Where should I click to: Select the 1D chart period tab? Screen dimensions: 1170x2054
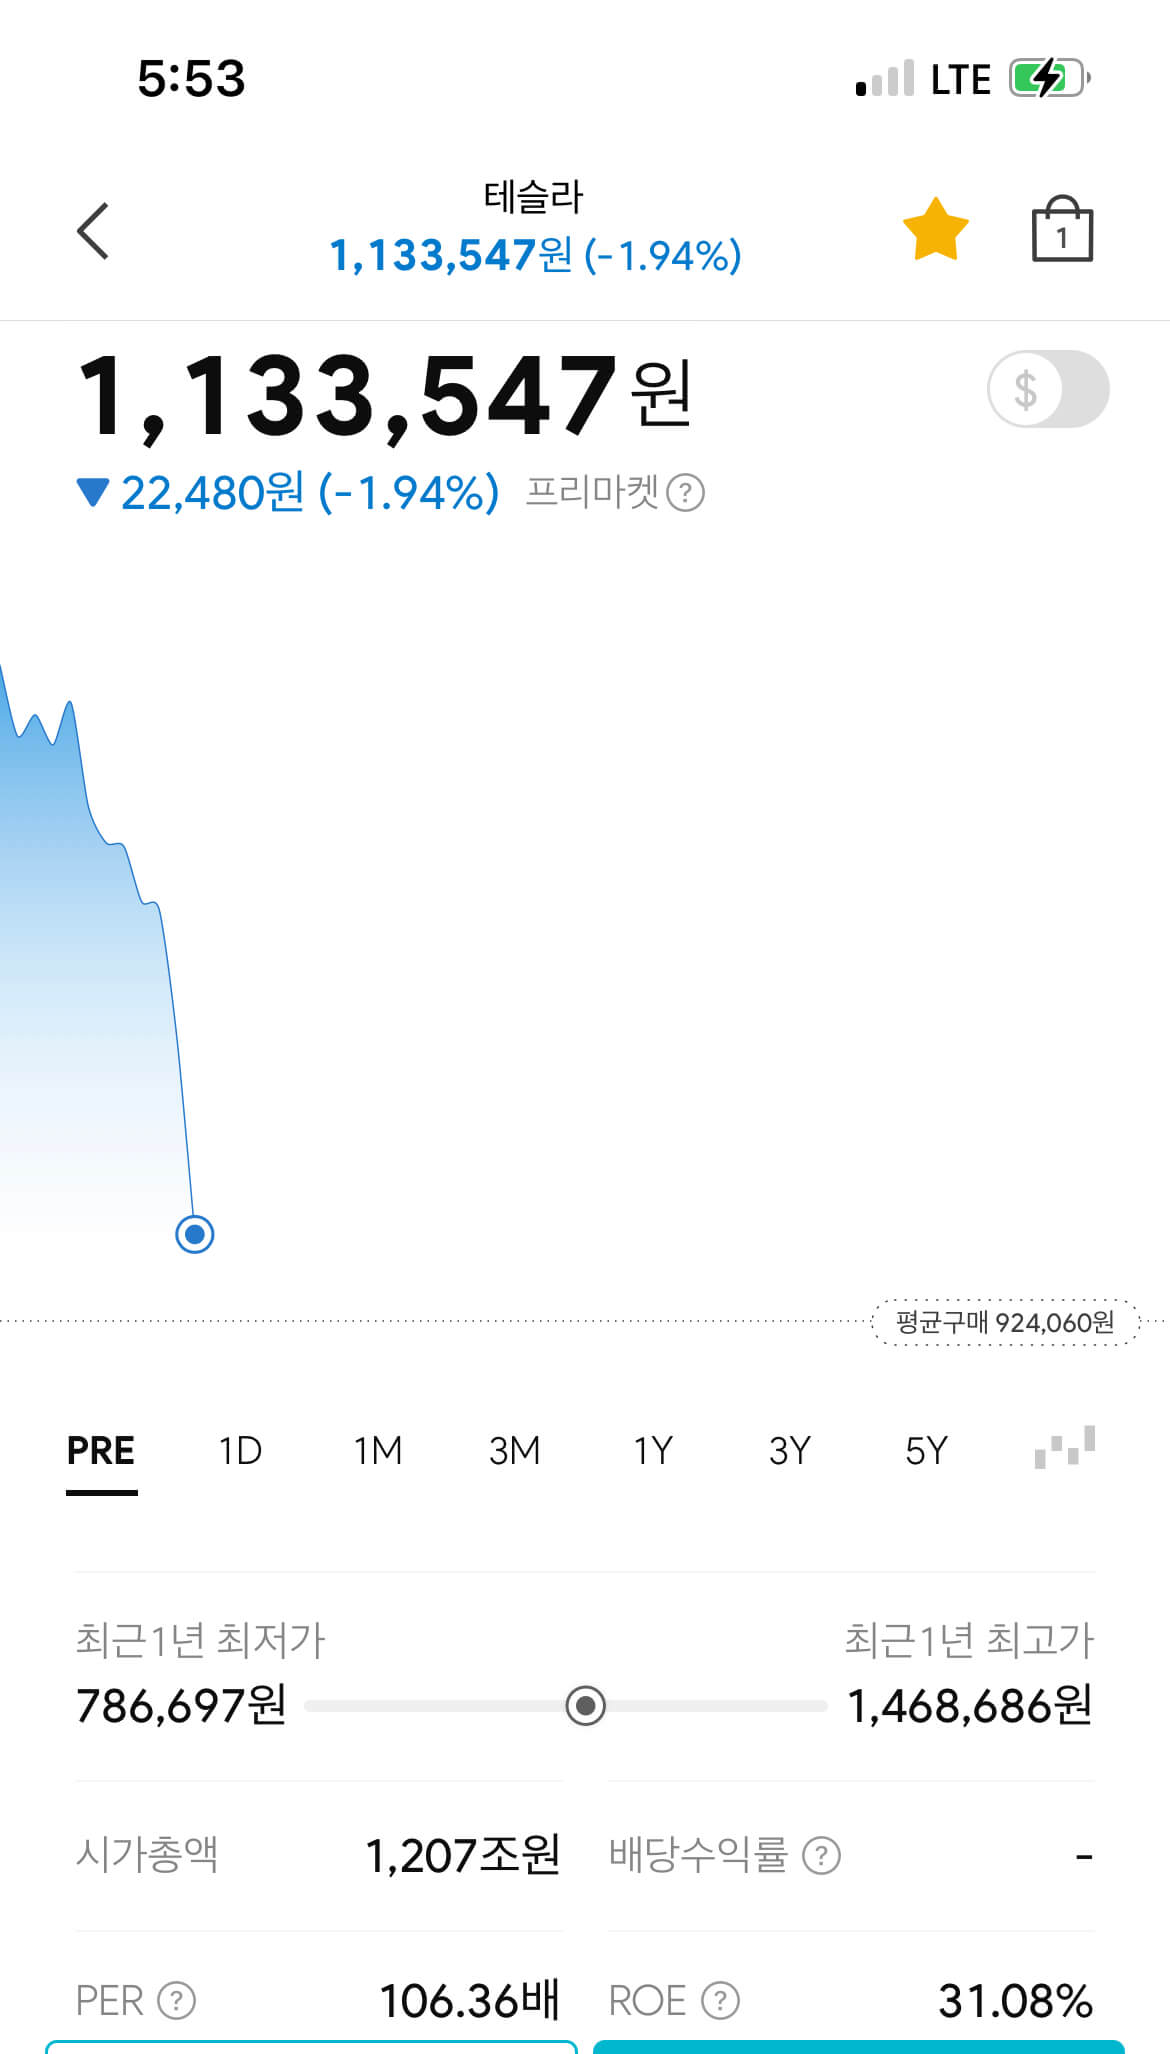pos(240,1450)
